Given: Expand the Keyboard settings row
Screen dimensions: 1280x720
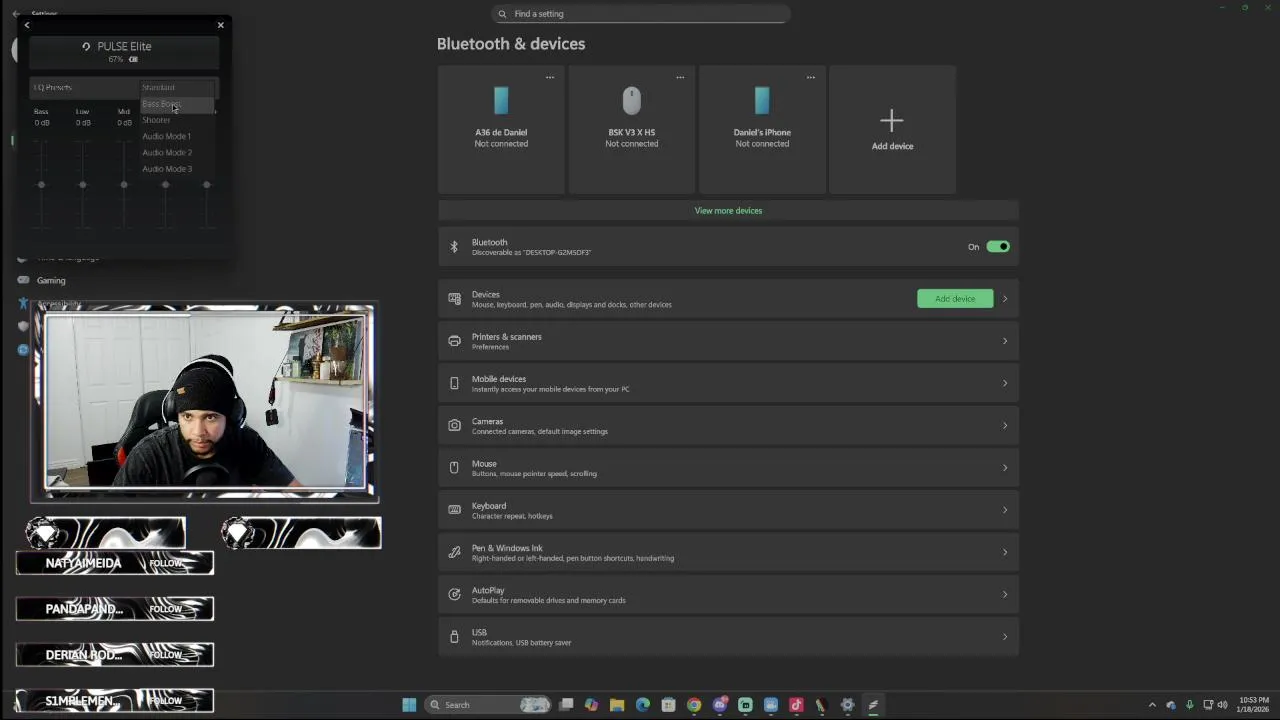Looking at the screenshot, I should 728,510.
